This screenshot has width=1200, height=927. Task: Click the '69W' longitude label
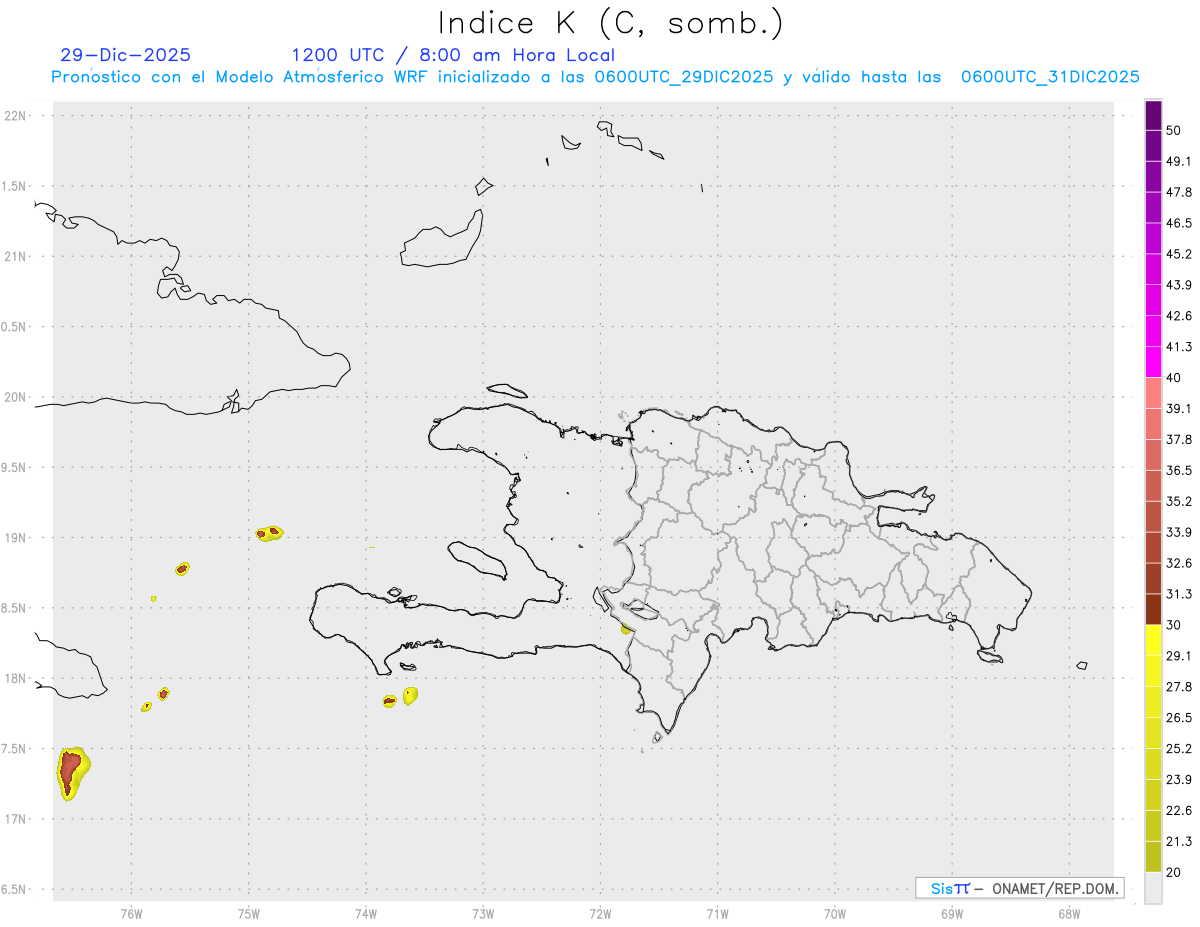(952, 914)
